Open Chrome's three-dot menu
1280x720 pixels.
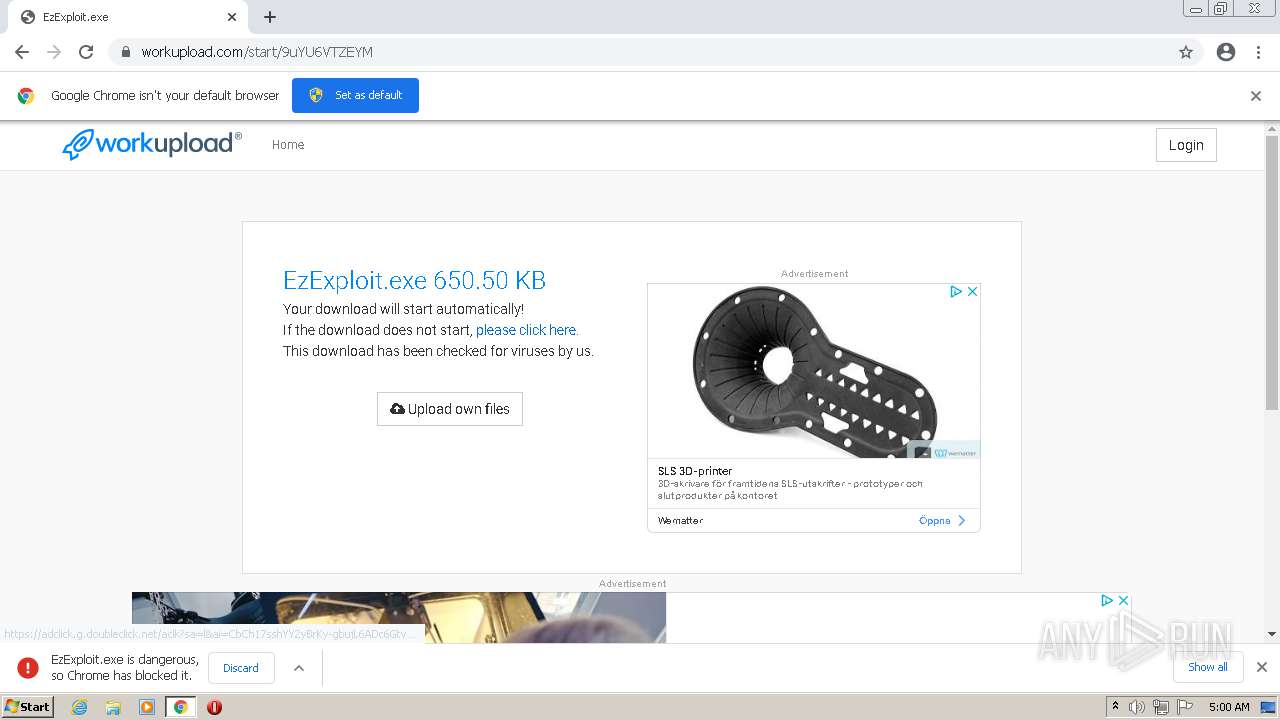coord(1258,52)
